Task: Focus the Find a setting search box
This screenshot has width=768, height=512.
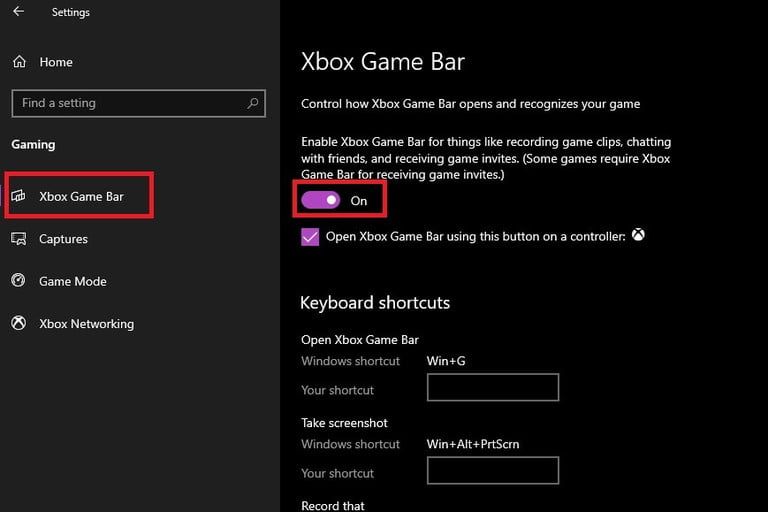Action: pos(139,103)
